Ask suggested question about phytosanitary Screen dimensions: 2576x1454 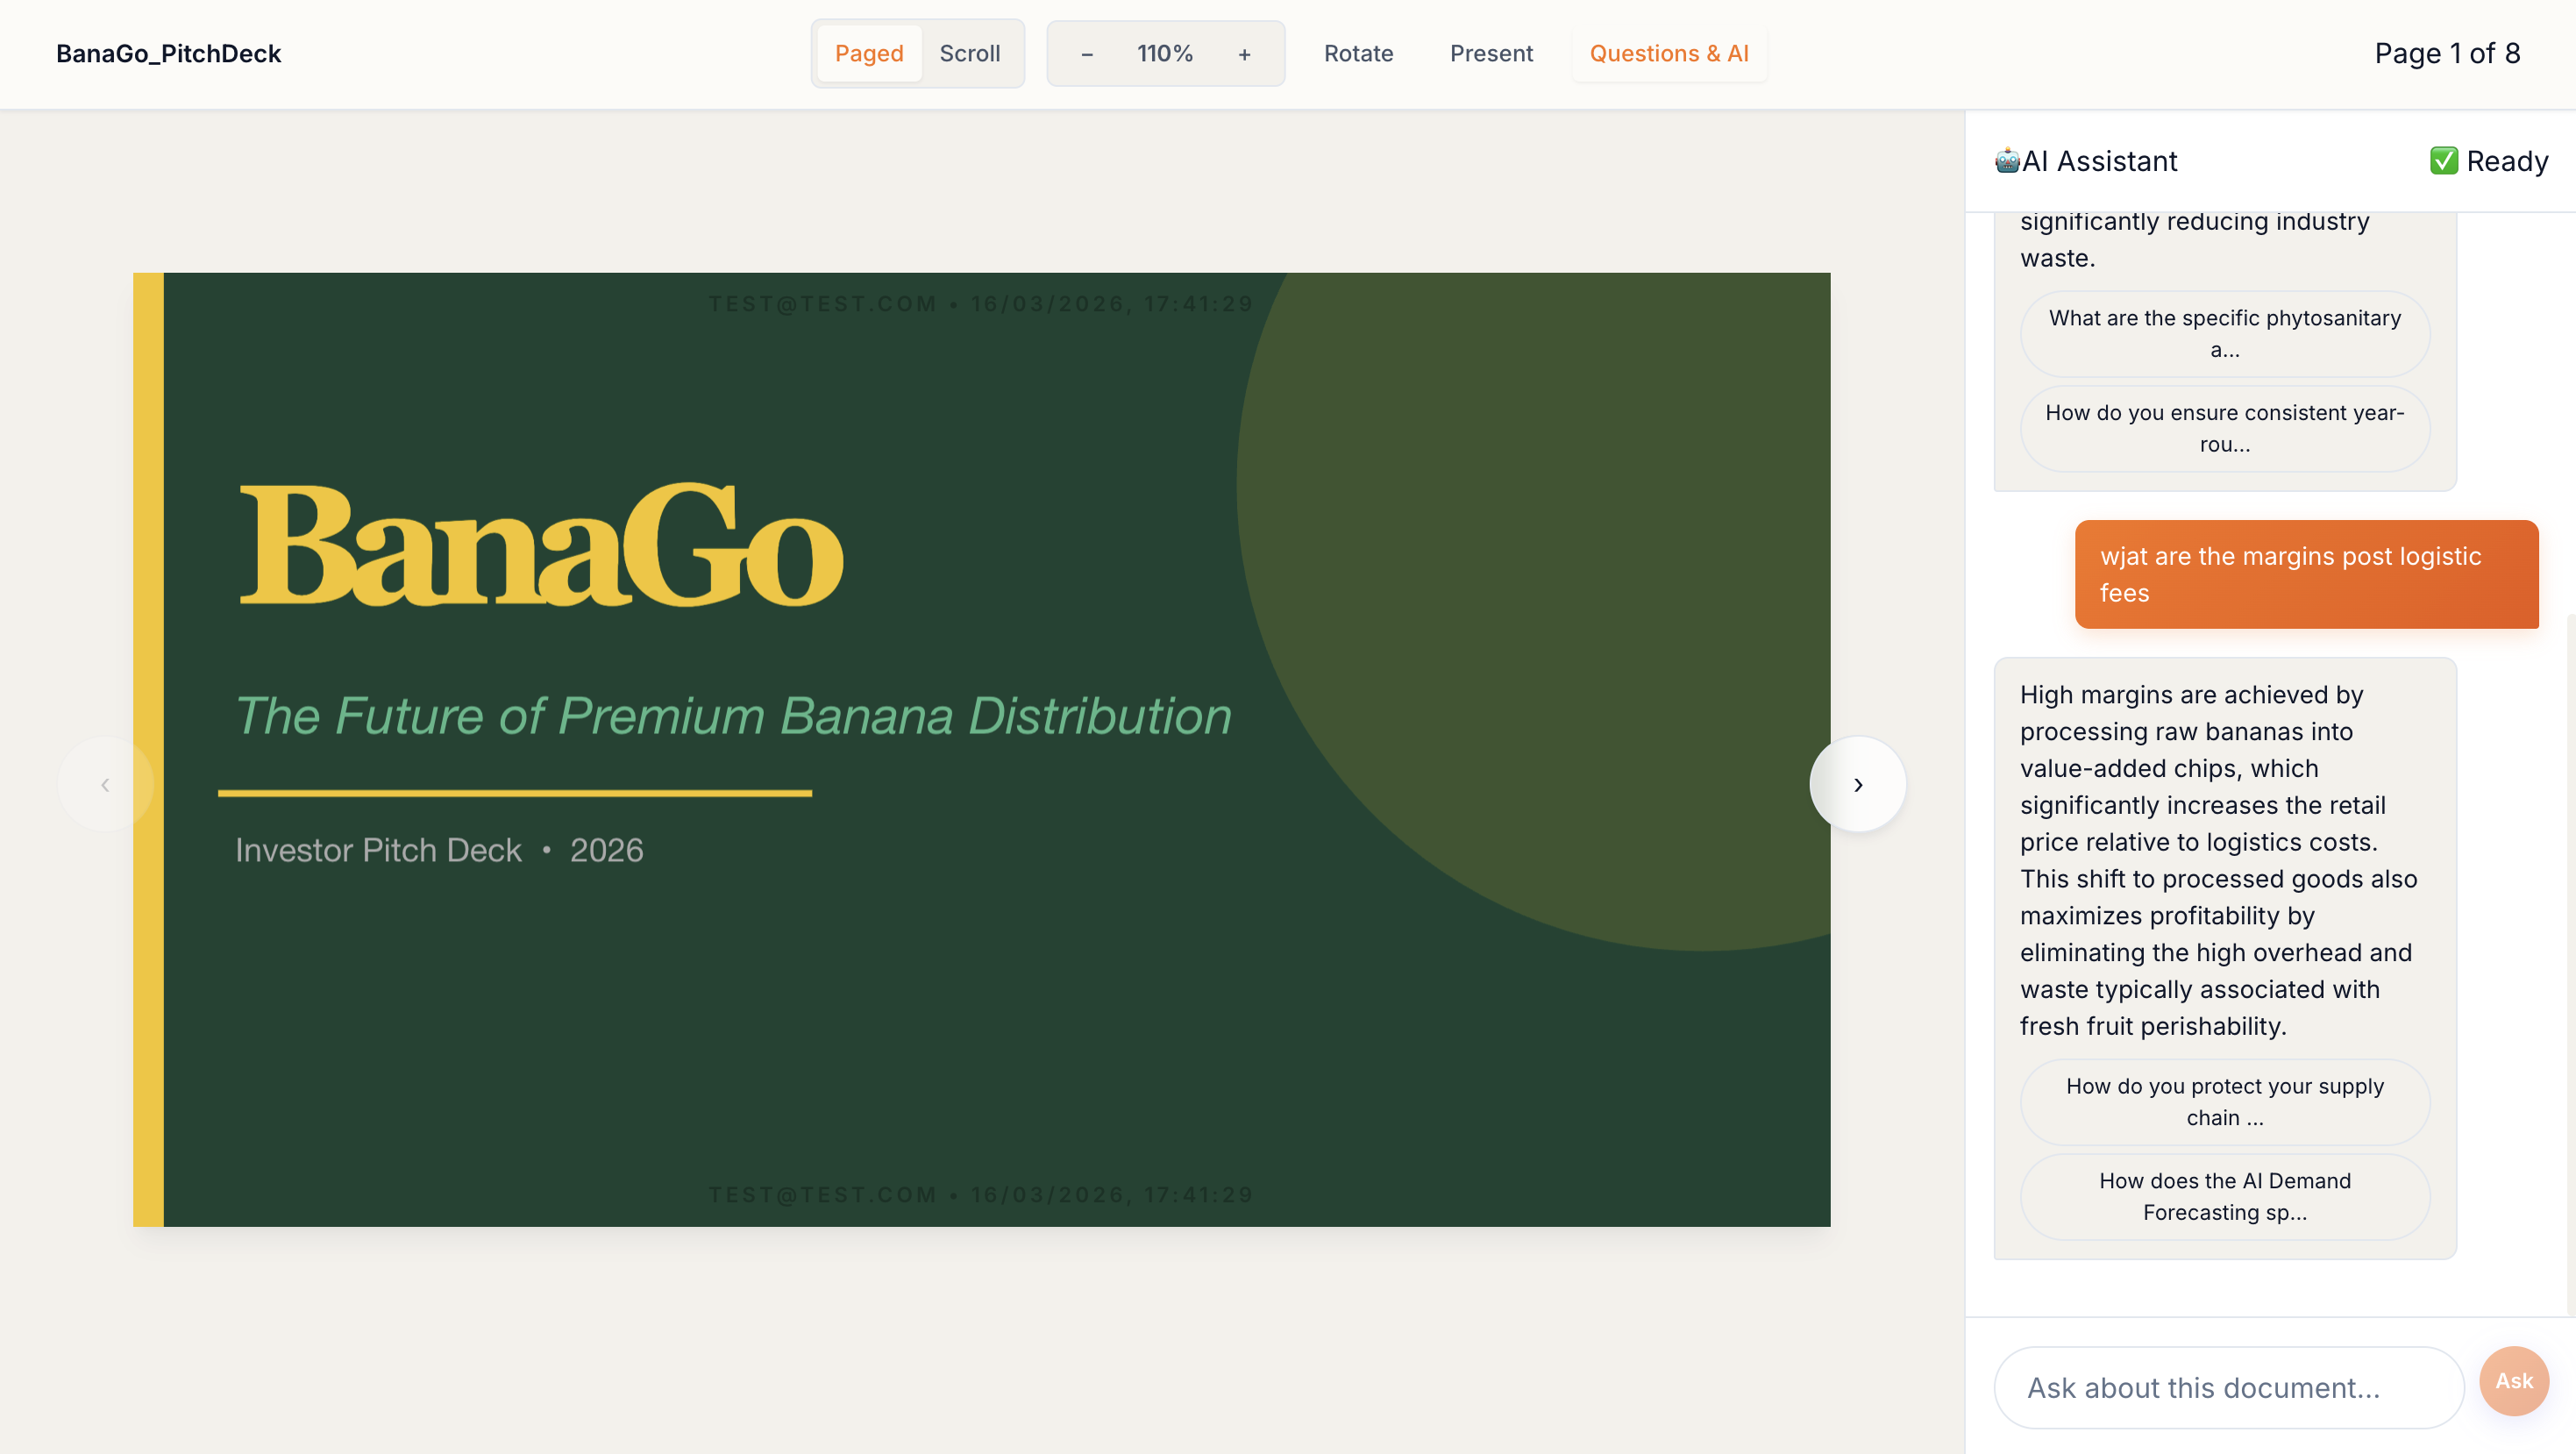[2224, 333]
